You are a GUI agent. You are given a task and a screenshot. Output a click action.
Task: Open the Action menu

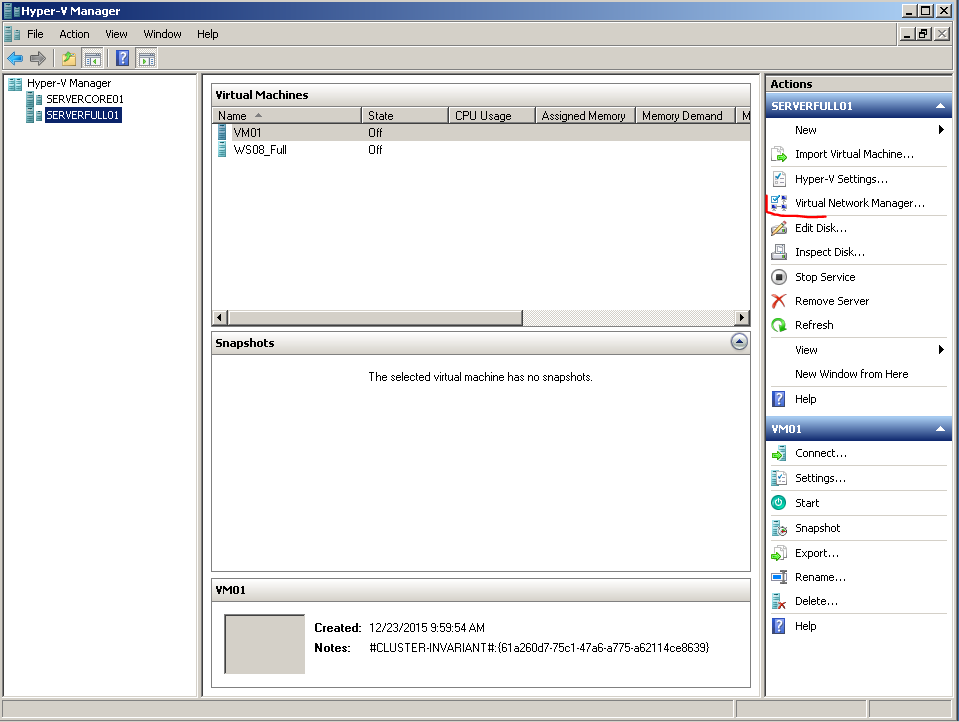tap(74, 34)
